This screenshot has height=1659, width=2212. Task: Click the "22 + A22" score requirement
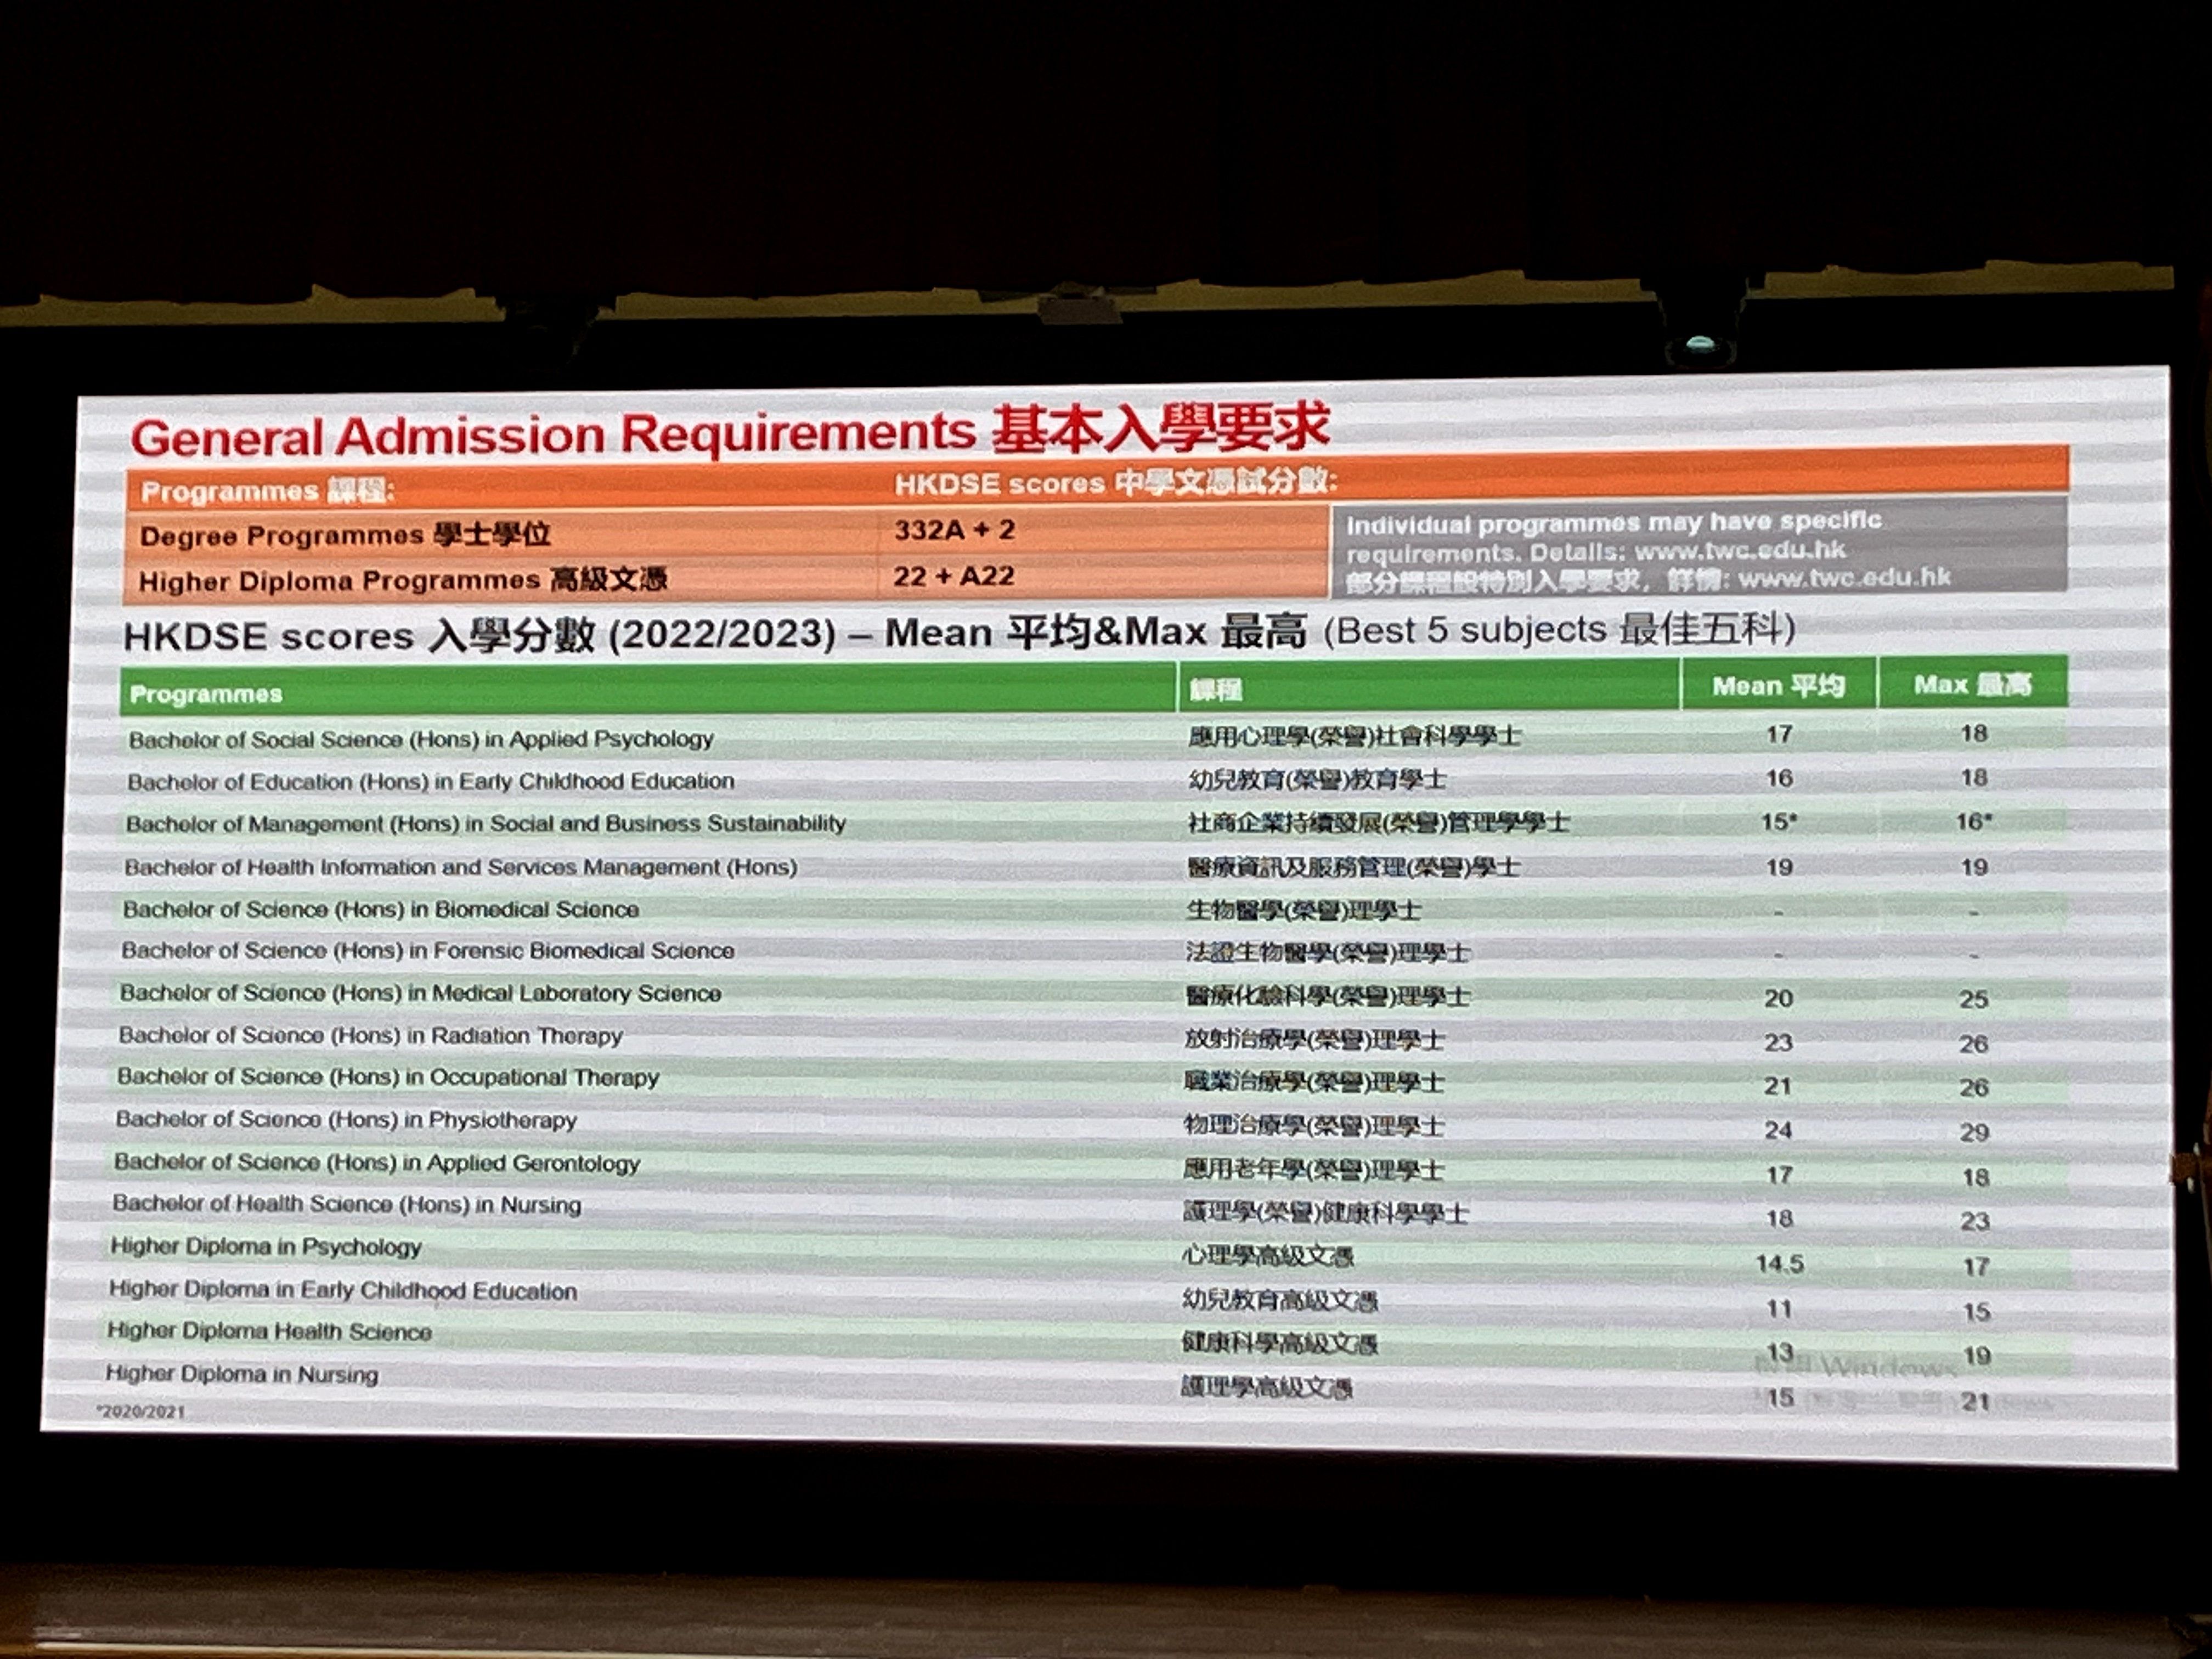[x=953, y=576]
